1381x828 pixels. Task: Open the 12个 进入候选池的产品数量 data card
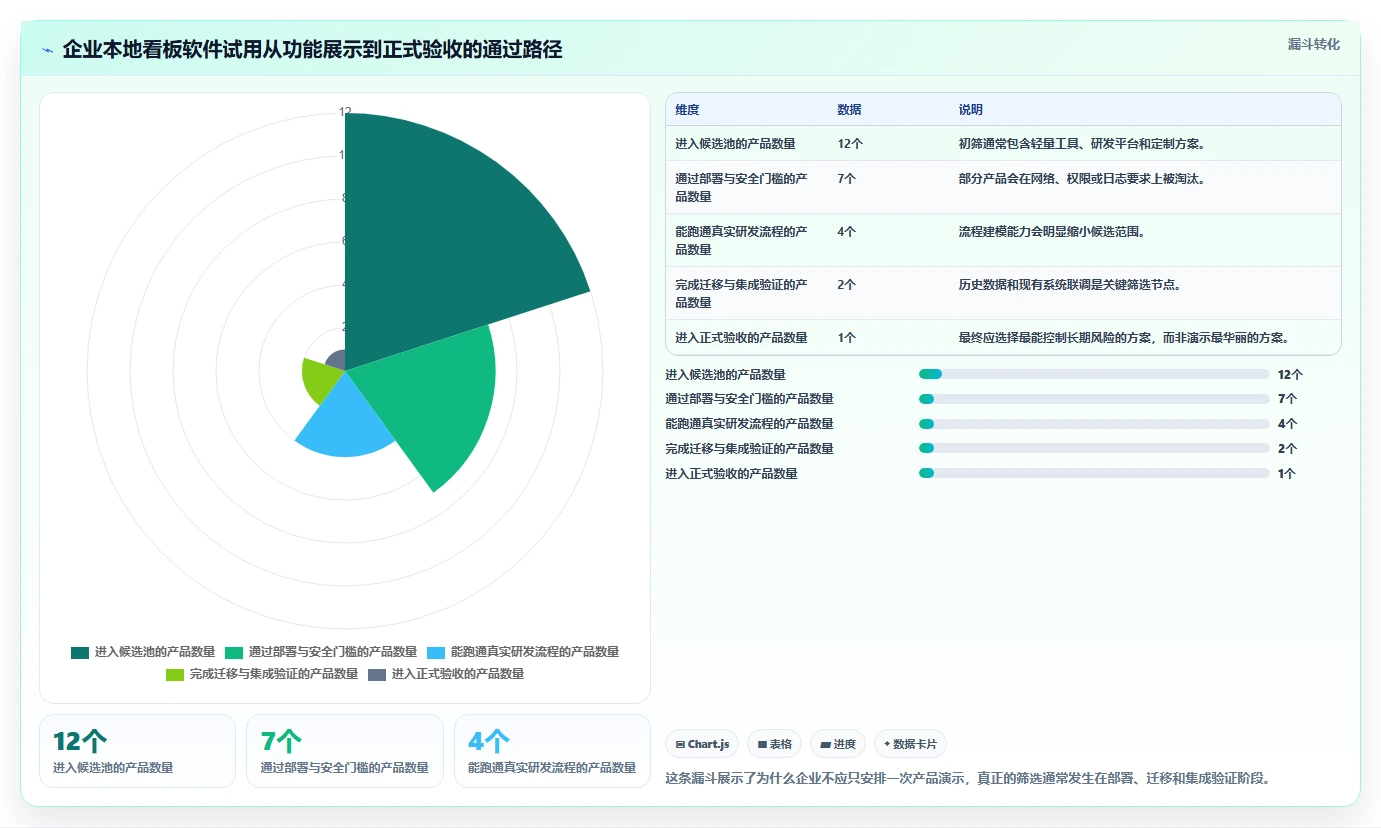(x=137, y=751)
